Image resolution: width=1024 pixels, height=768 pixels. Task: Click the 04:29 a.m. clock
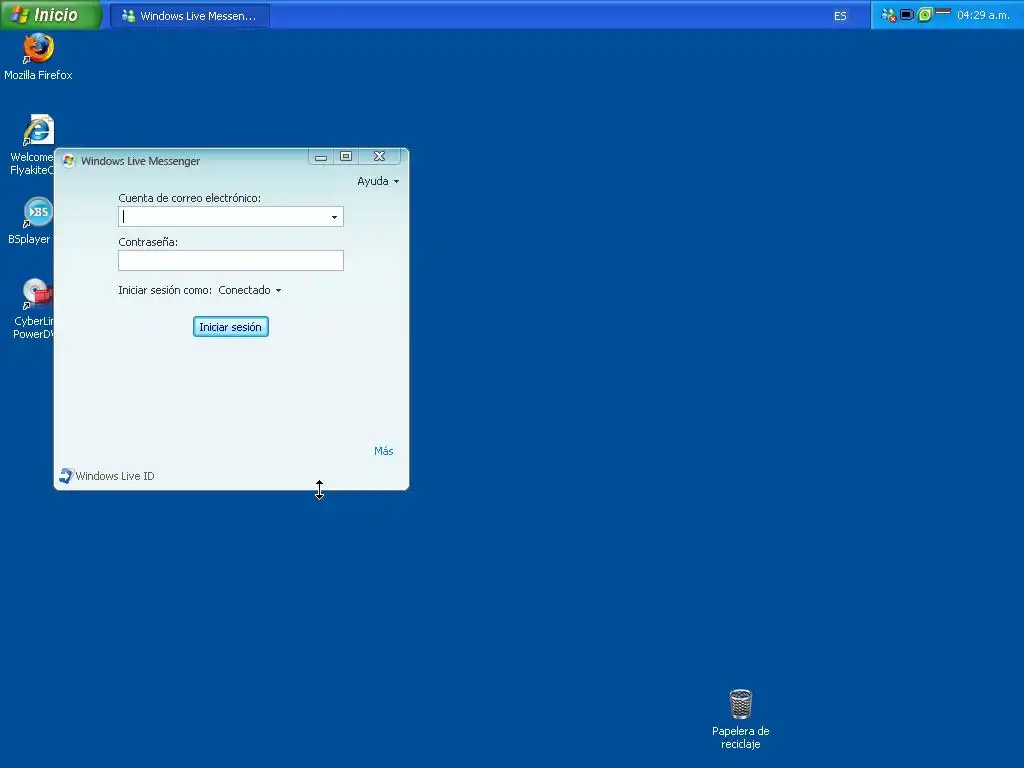[983, 15]
